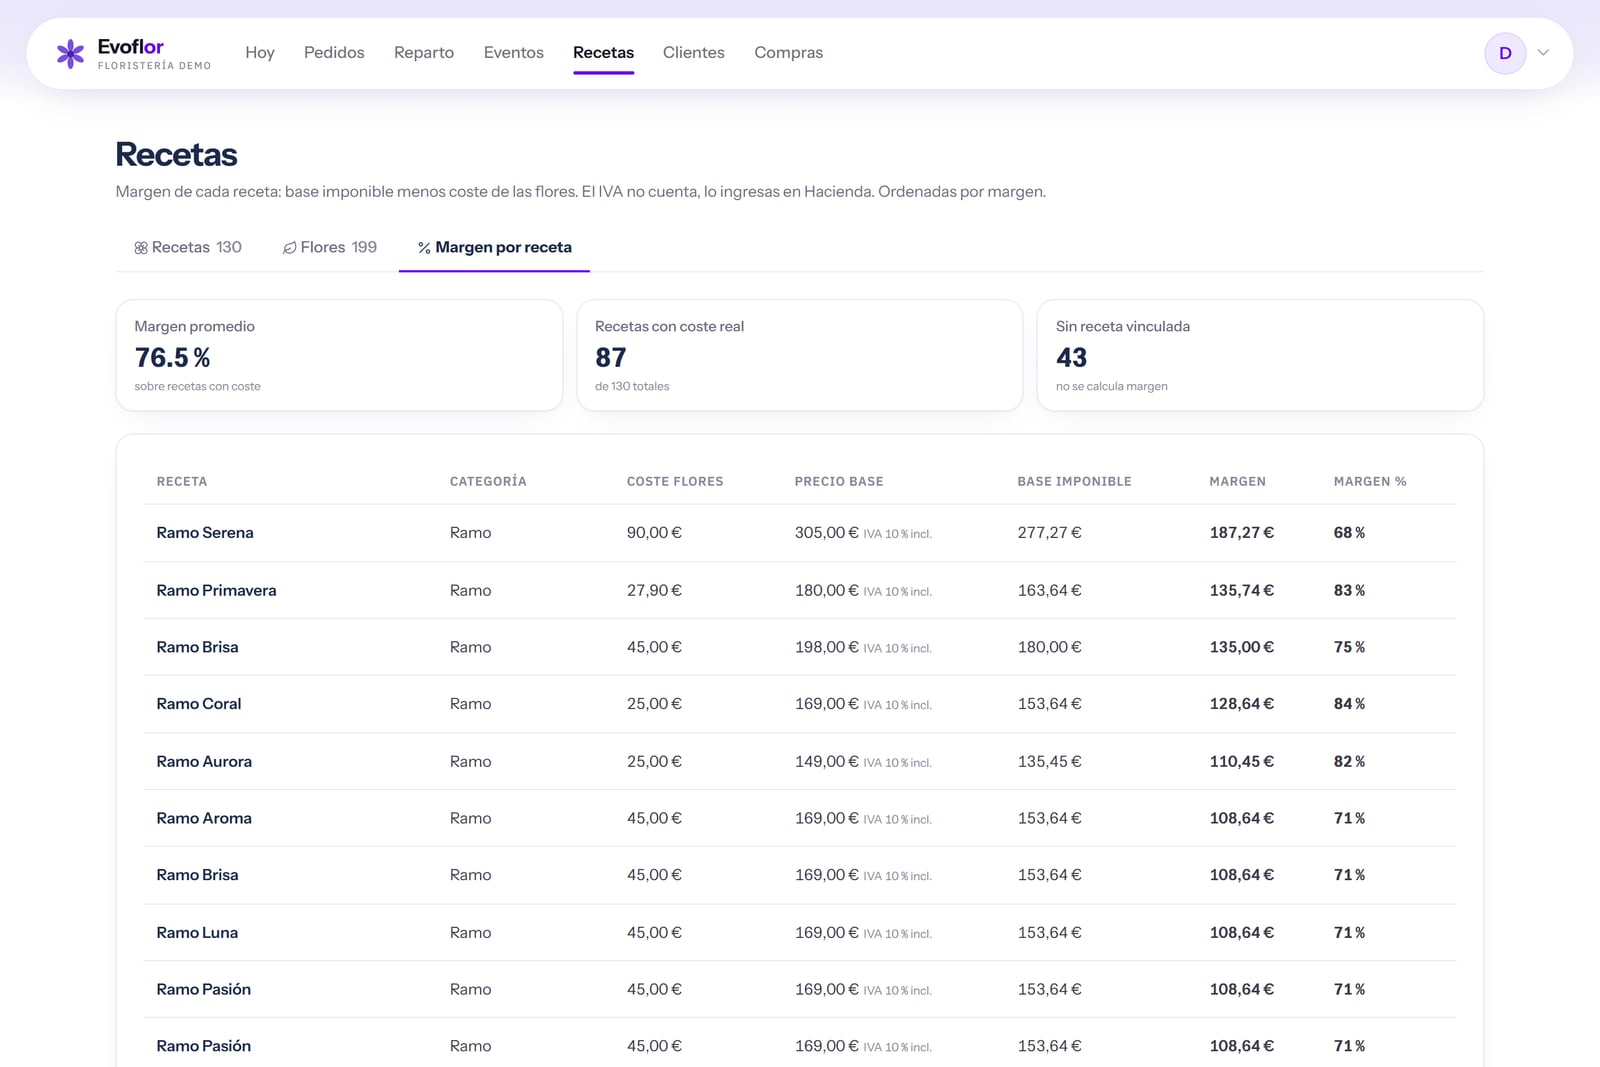Click the PRECIO BASE column header
1600x1067 pixels.
pos(839,481)
